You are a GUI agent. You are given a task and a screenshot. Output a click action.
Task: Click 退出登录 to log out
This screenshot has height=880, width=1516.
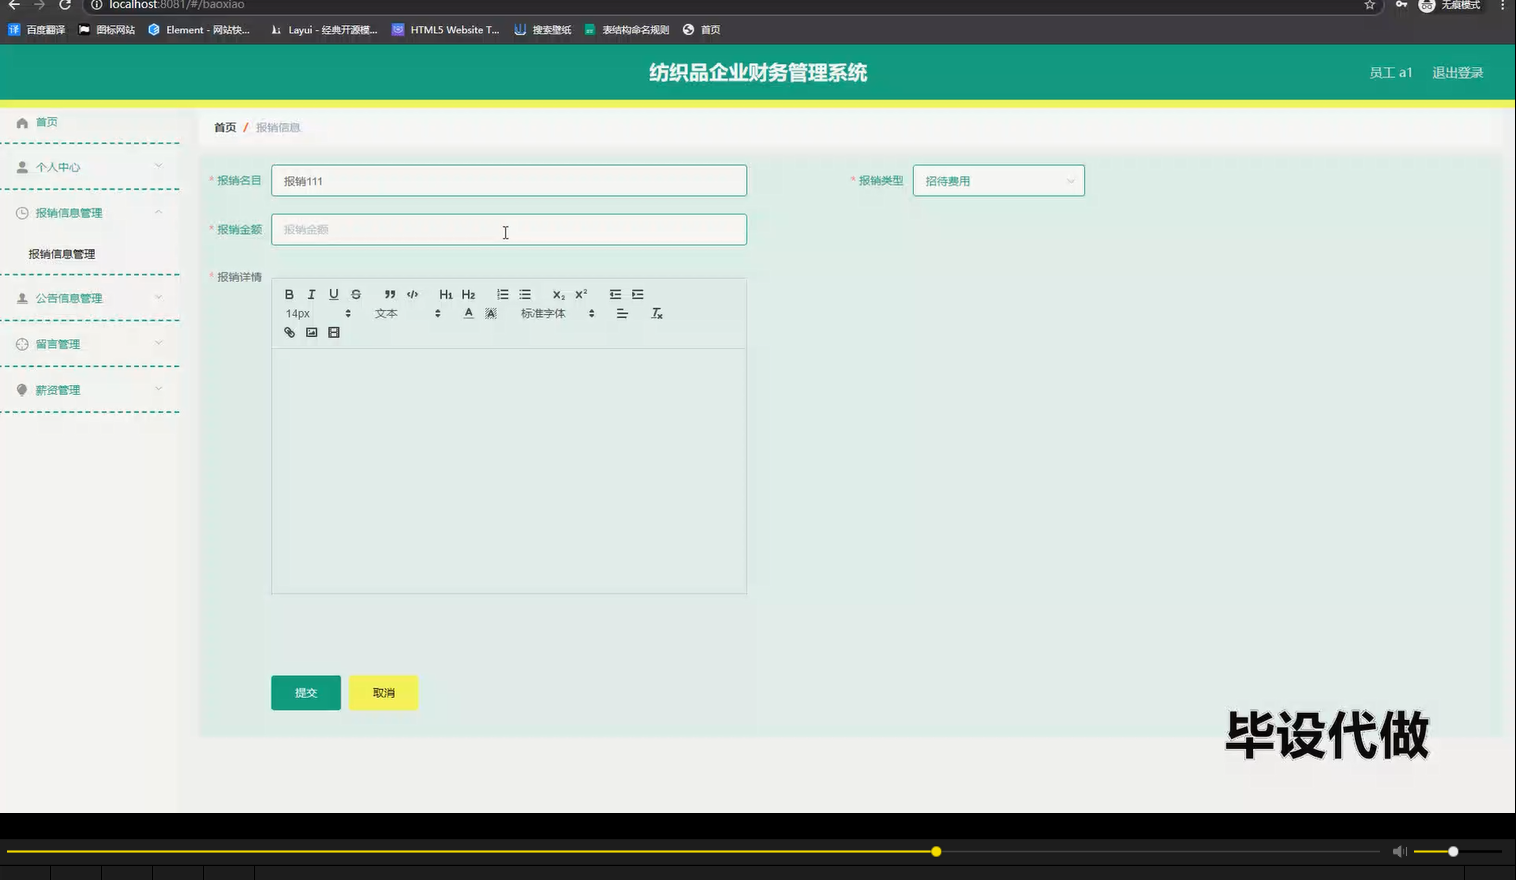tap(1457, 73)
